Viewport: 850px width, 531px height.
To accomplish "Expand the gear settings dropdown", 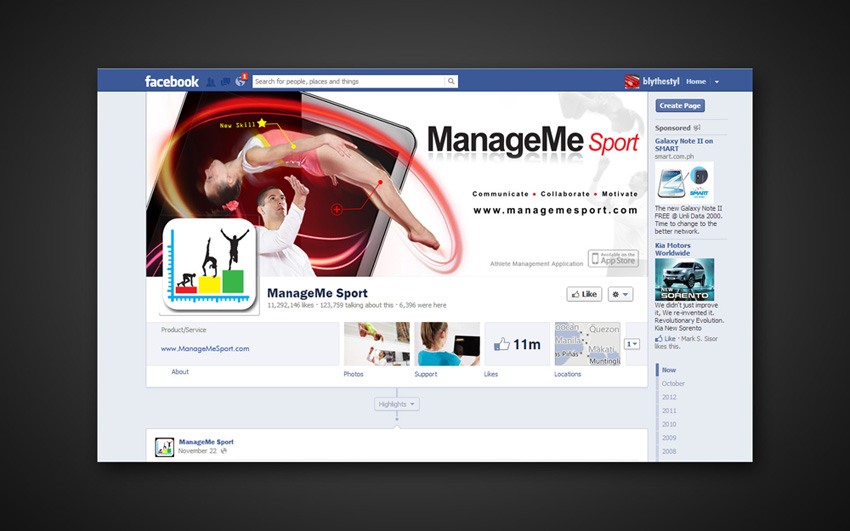I will (620, 294).
